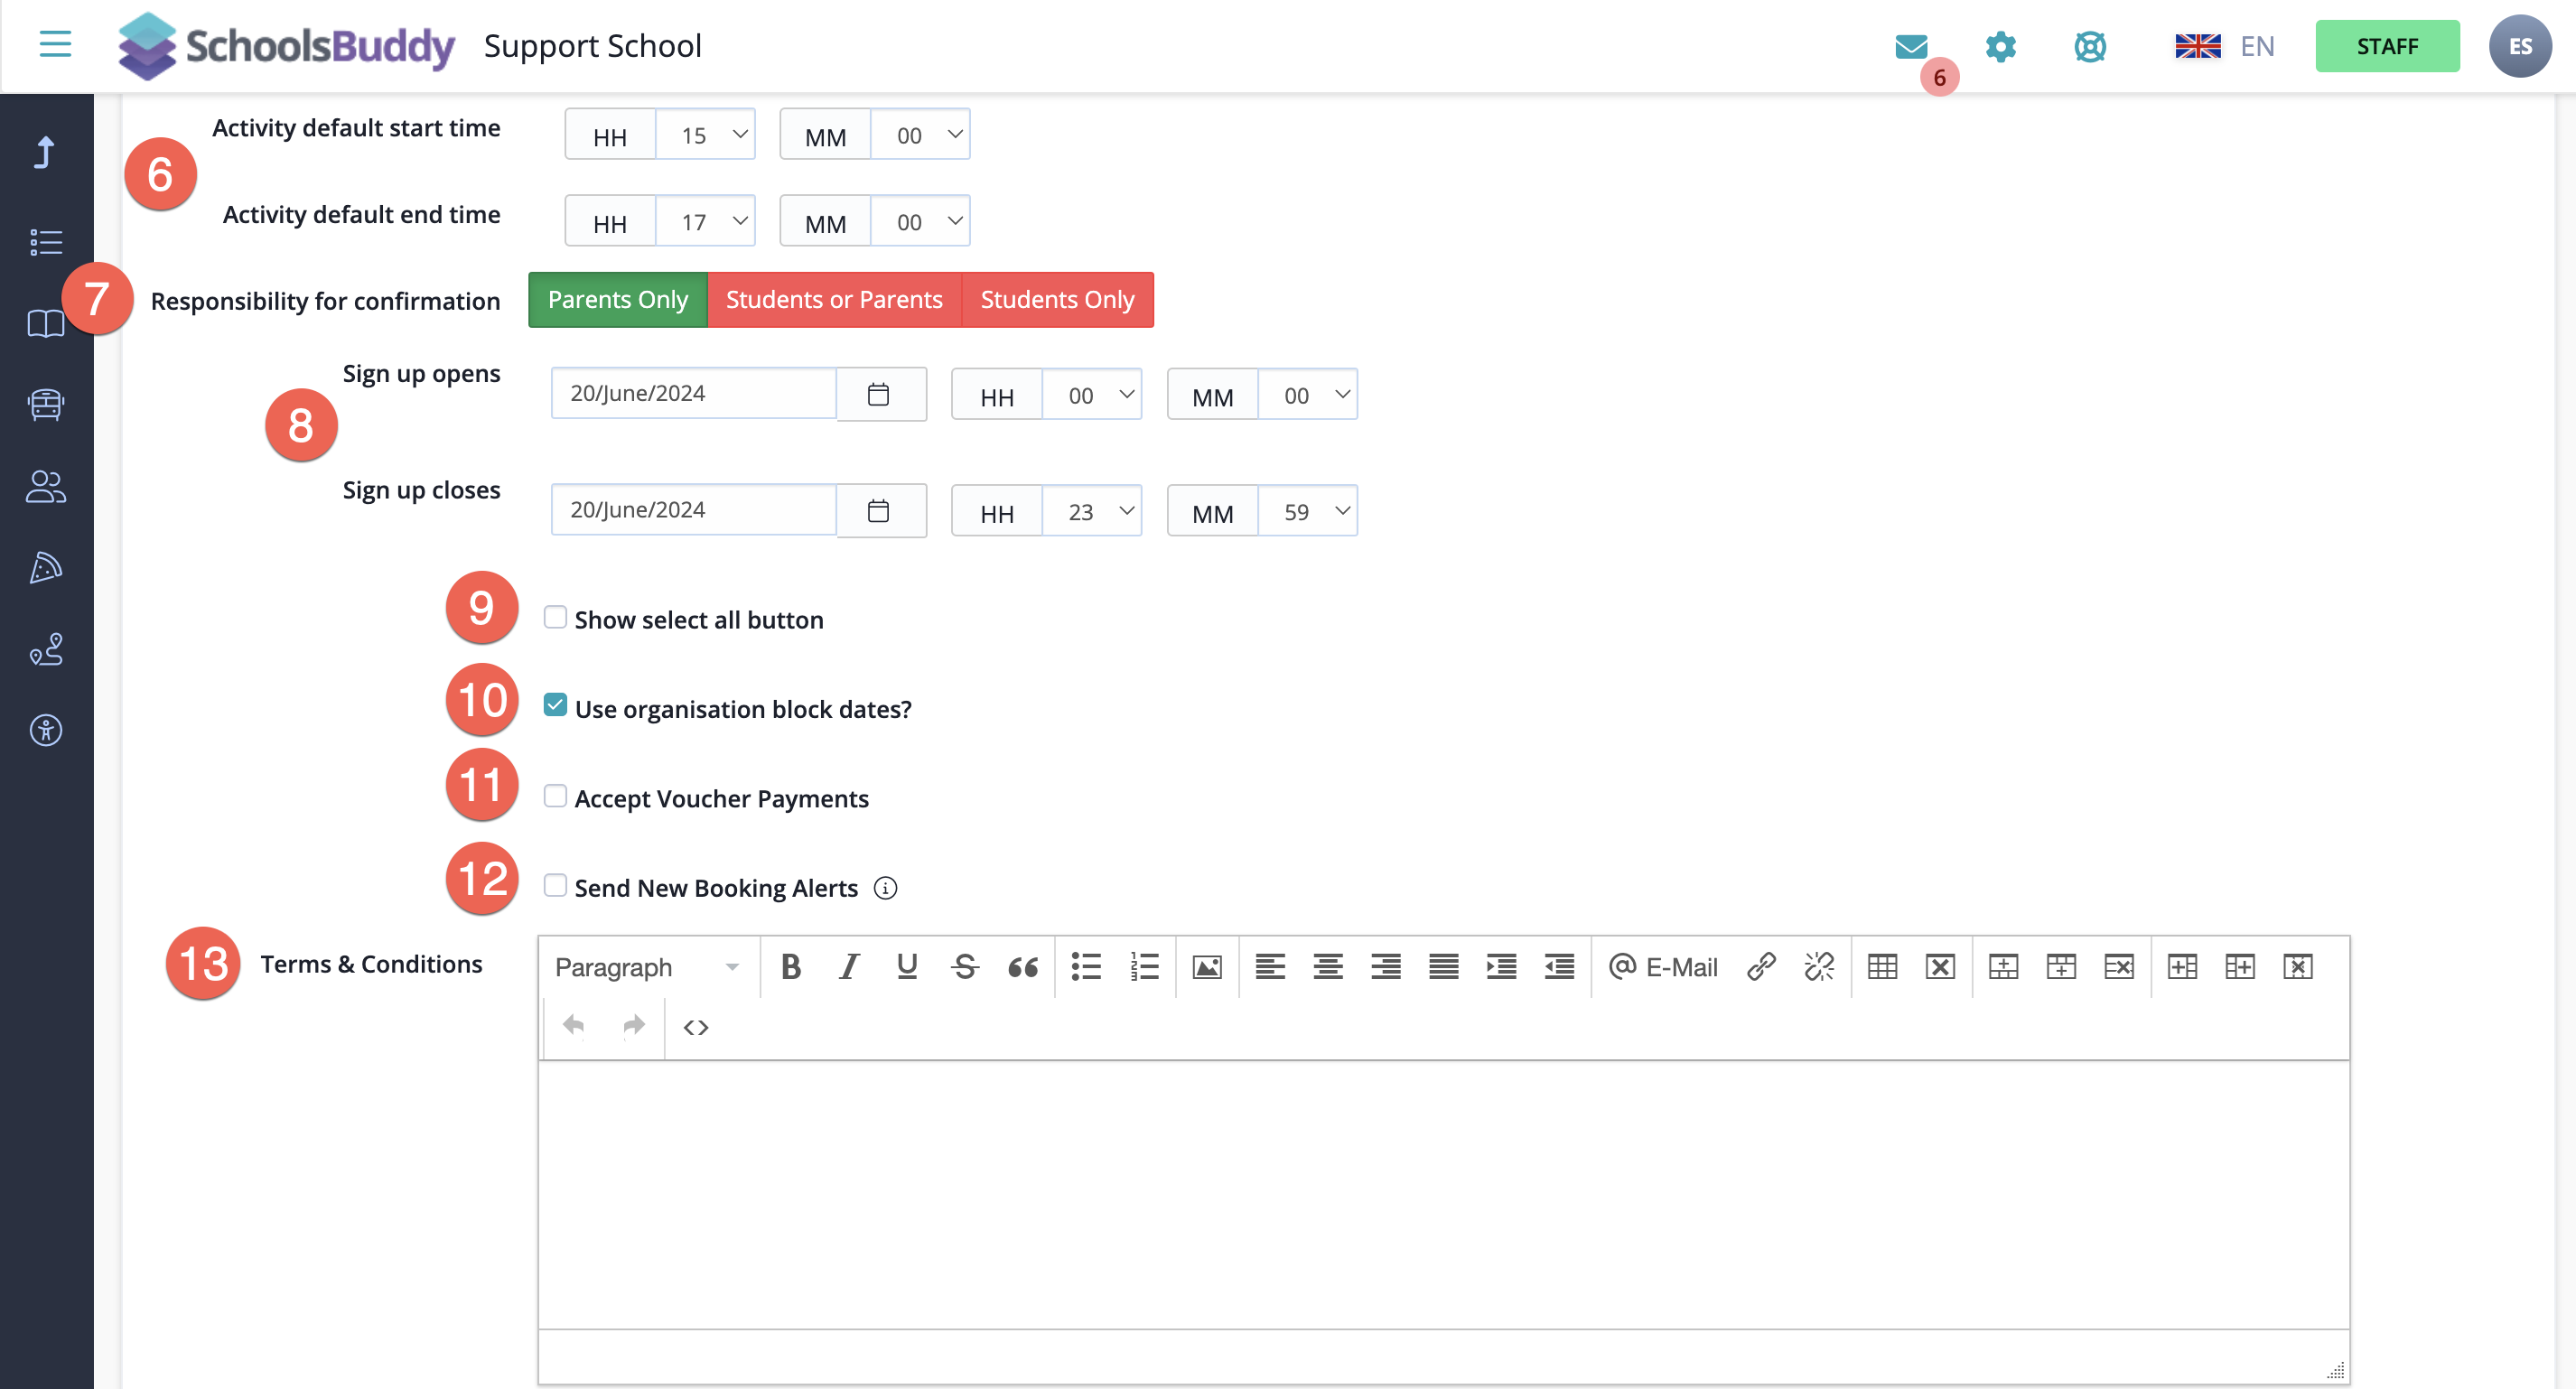This screenshot has height=1389, width=2576.
Task: Open the accessibility sidebar icon
Action: coord(46,730)
